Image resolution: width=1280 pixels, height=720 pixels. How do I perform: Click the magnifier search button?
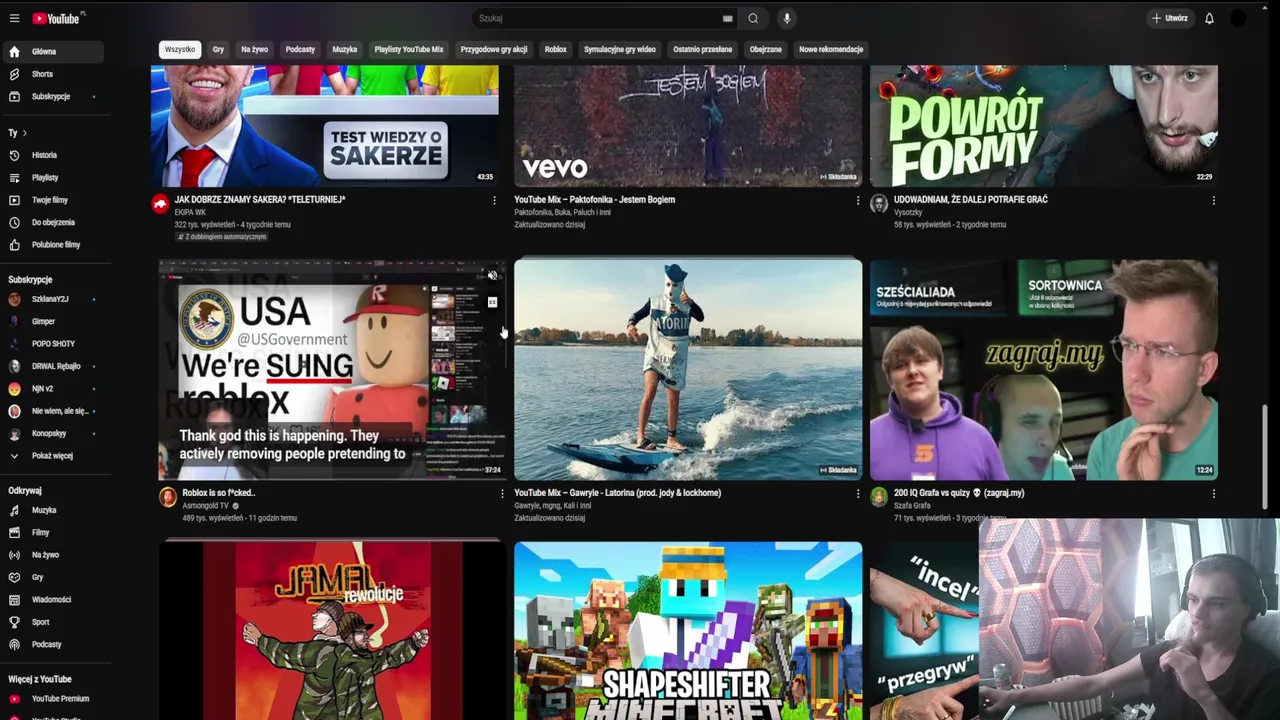753,18
